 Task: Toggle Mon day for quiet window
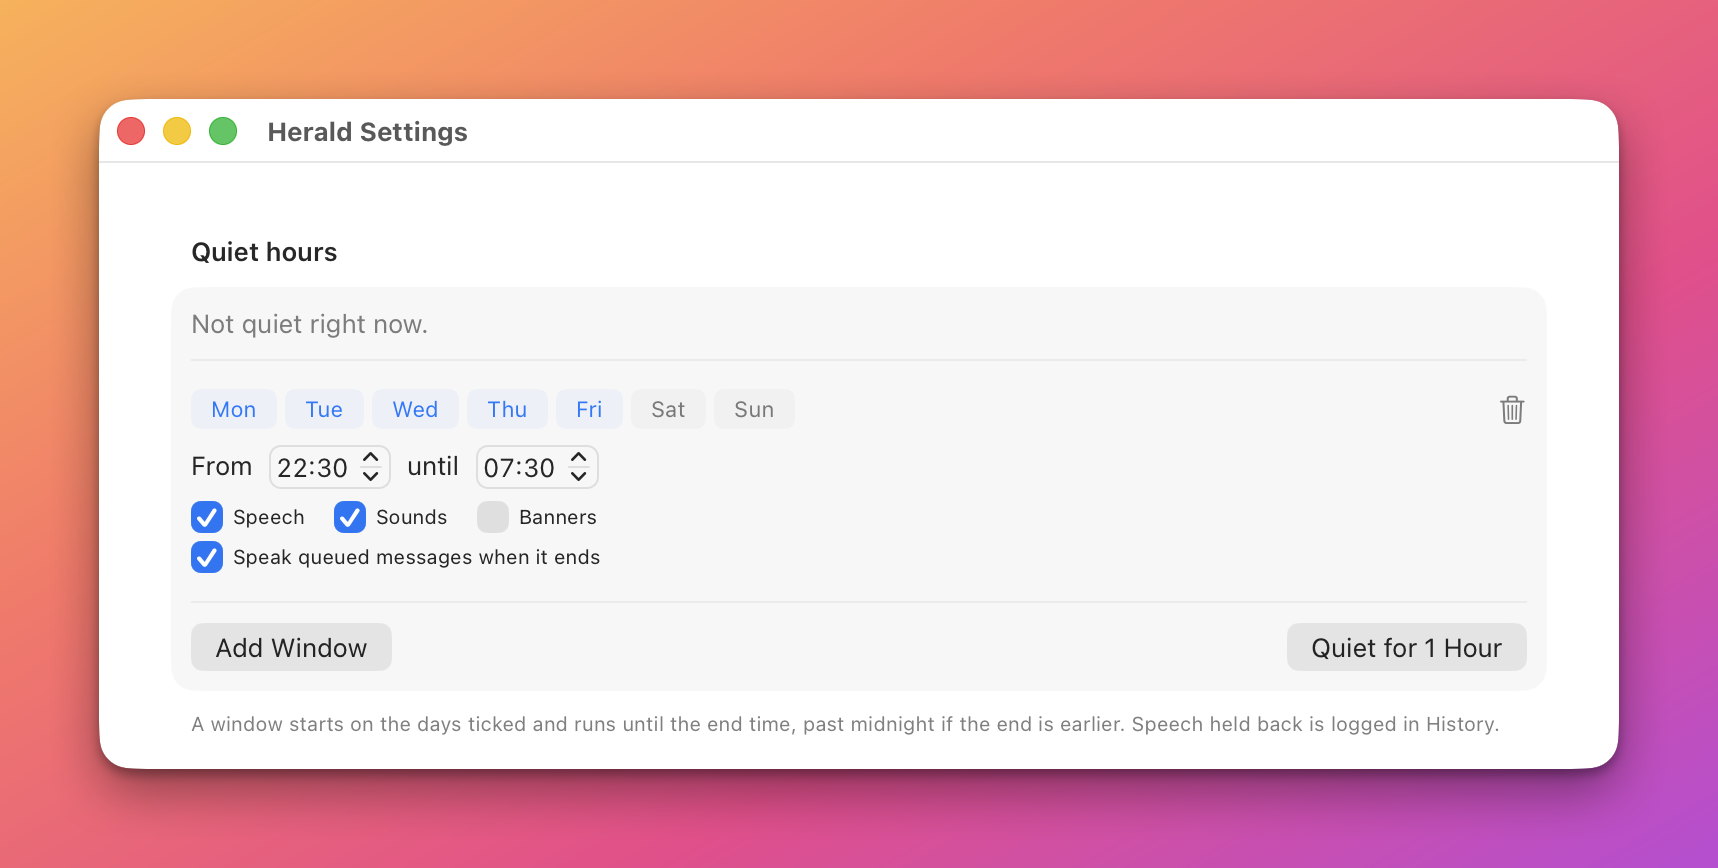click(x=234, y=409)
